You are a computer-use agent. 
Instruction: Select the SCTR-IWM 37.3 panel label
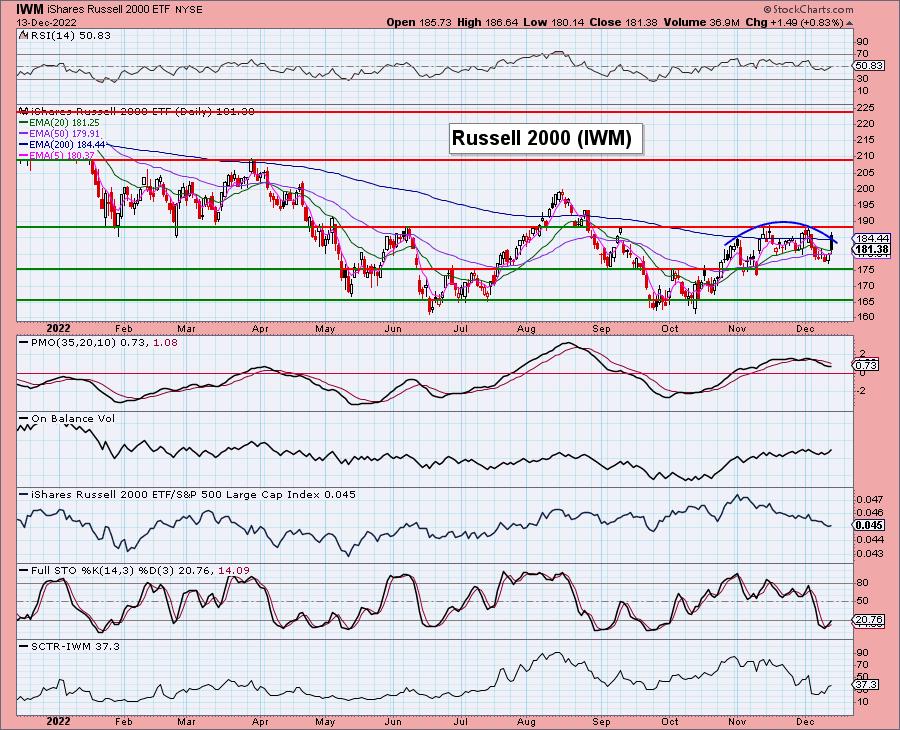click(x=69, y=647)
